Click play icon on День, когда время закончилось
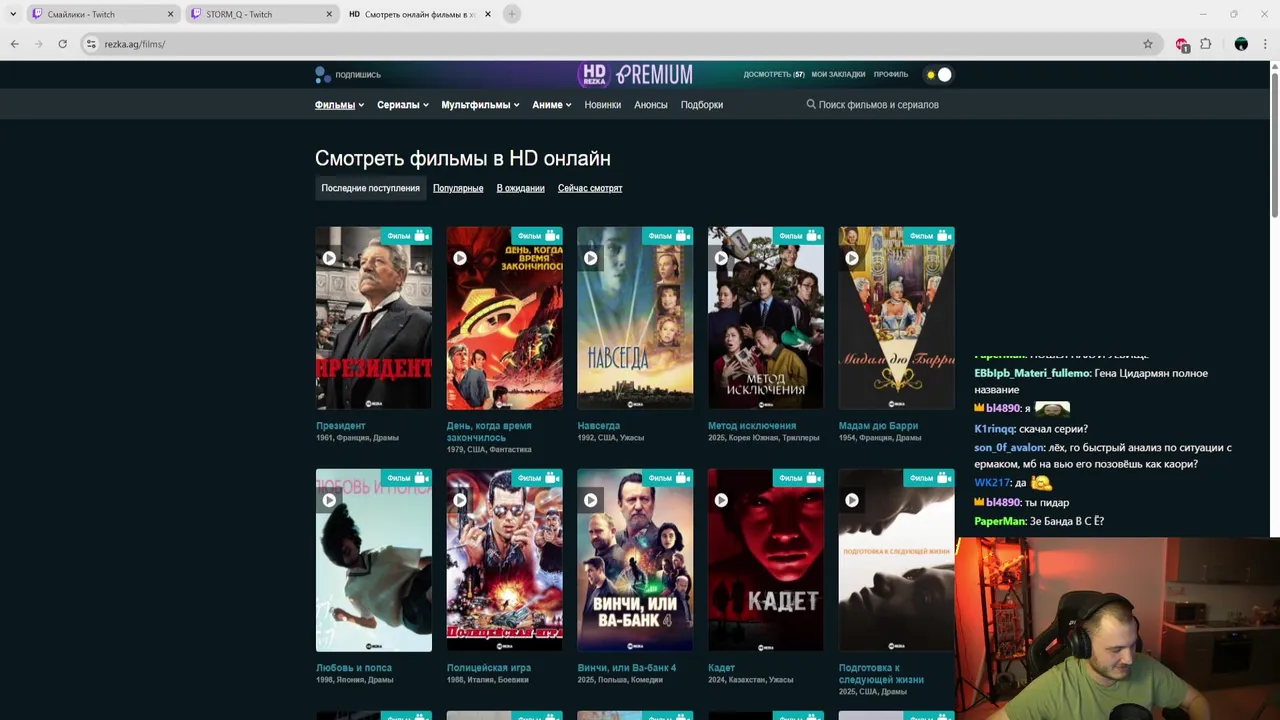 click(460, 258)
